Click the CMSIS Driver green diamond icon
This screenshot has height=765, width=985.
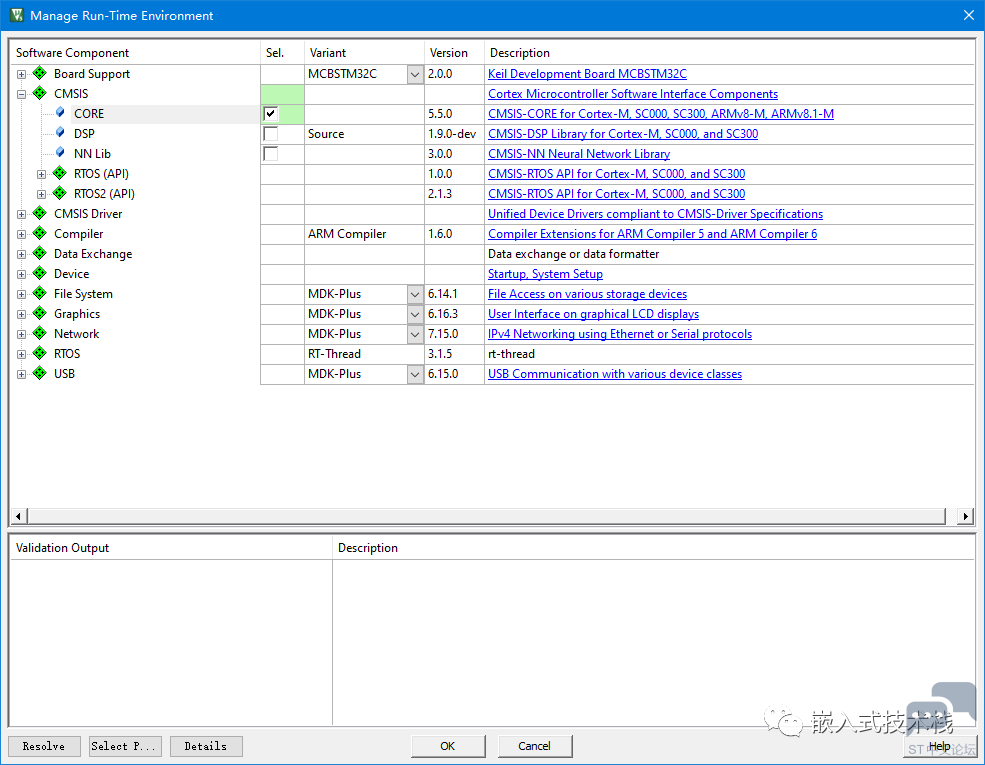point(40,214)
